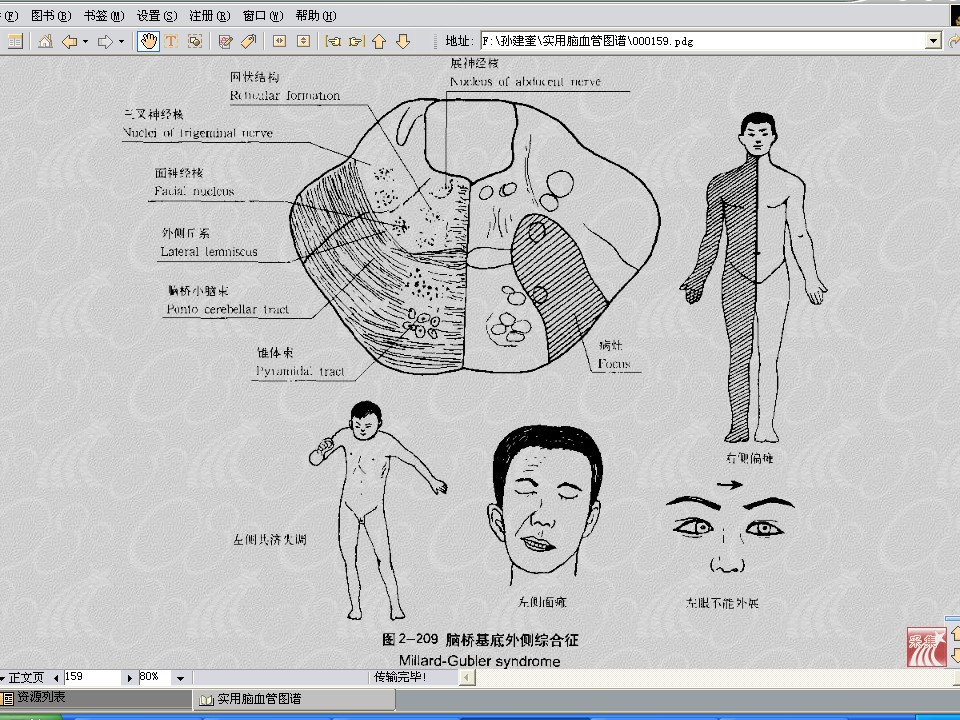Click the bookmark tag icon
Image resolution: width=960 pixels, height=720 pixels.
coord(248,41)
